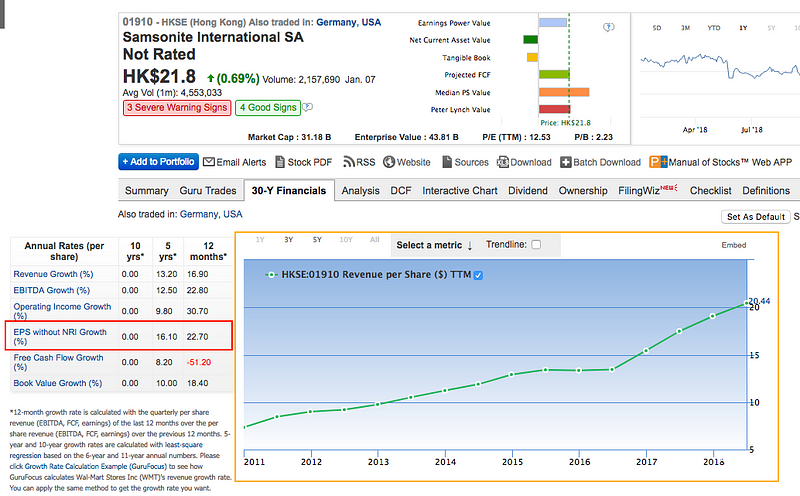
Task: Click the Sources document icon
Action: coord(447,162)
